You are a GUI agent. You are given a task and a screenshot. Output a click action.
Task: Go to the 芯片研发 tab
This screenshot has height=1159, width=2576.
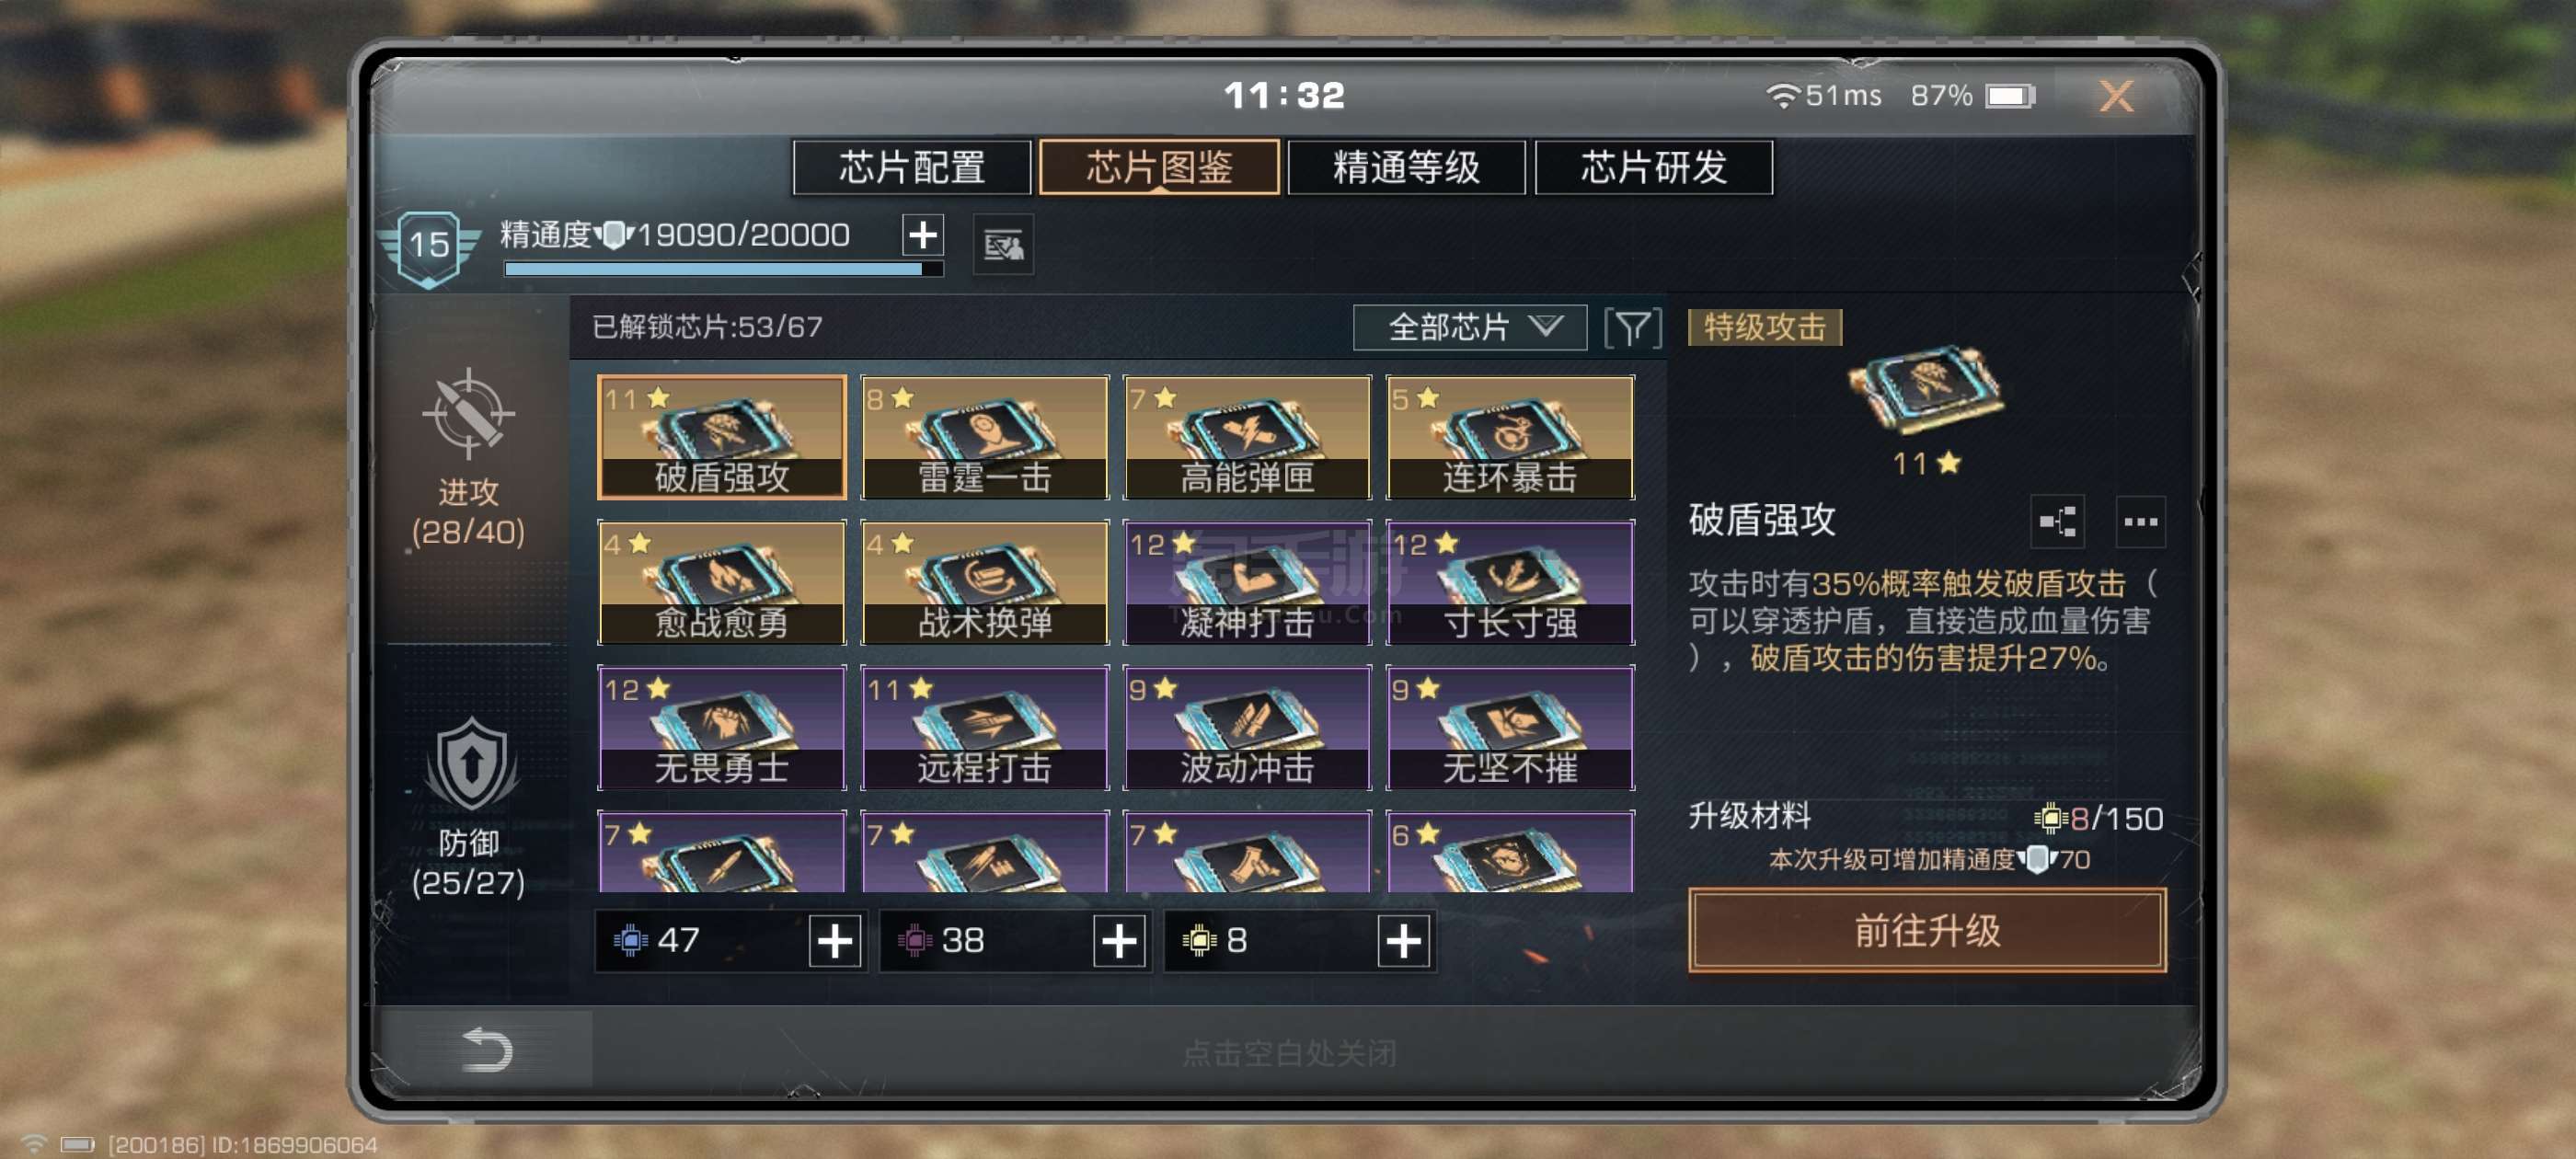click(x=1654, y=167)
